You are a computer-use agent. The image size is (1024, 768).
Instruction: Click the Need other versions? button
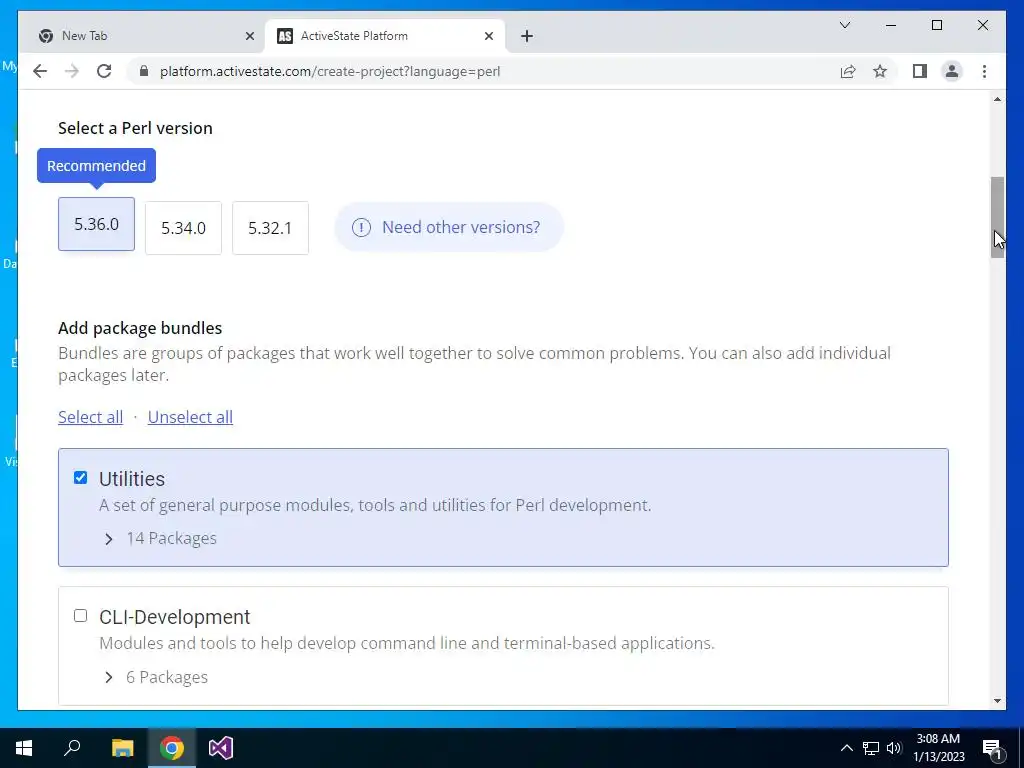click(449, 227)
